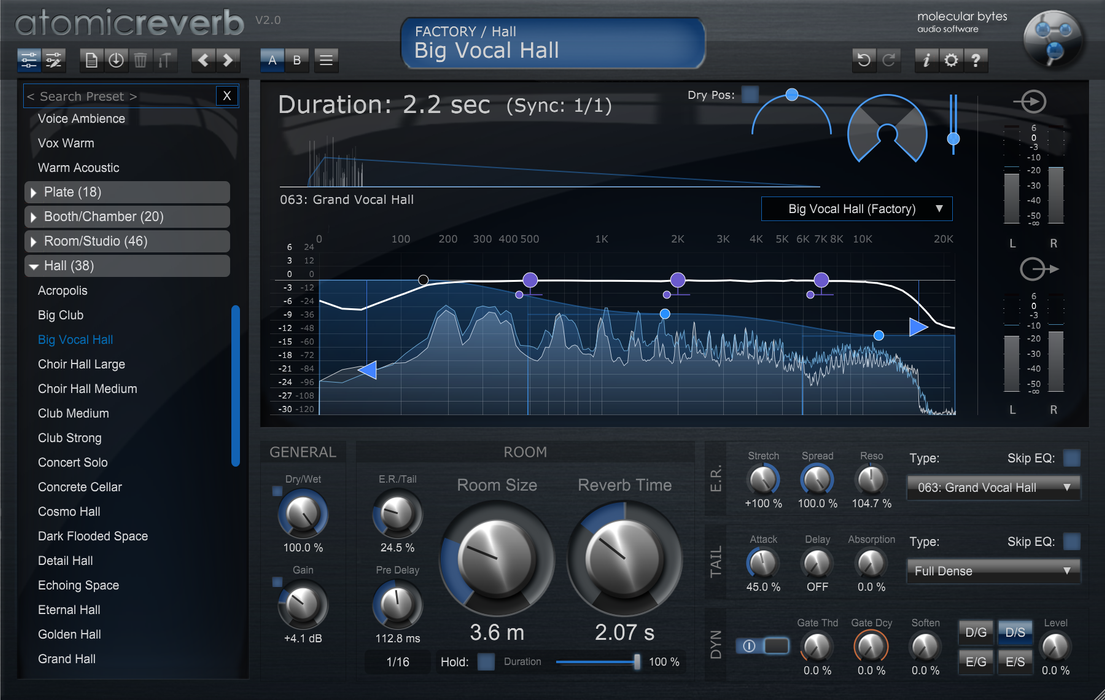Save preset using the download arrow icon

tap(117, 60)
